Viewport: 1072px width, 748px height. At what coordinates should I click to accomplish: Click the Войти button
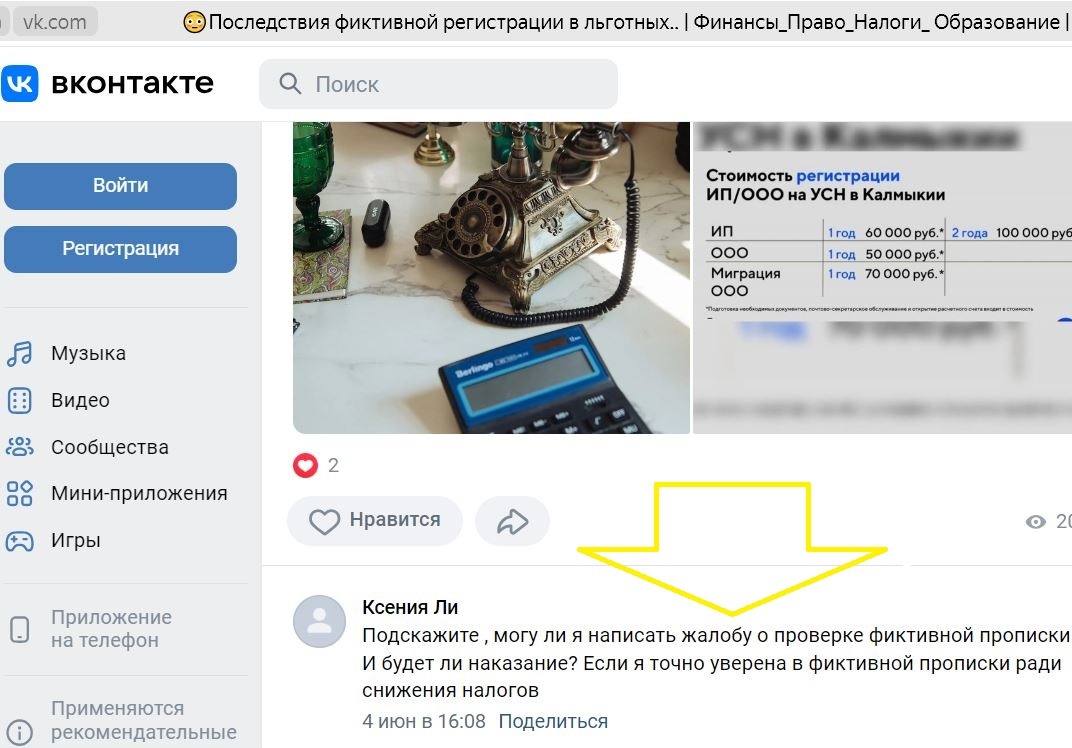120,186
